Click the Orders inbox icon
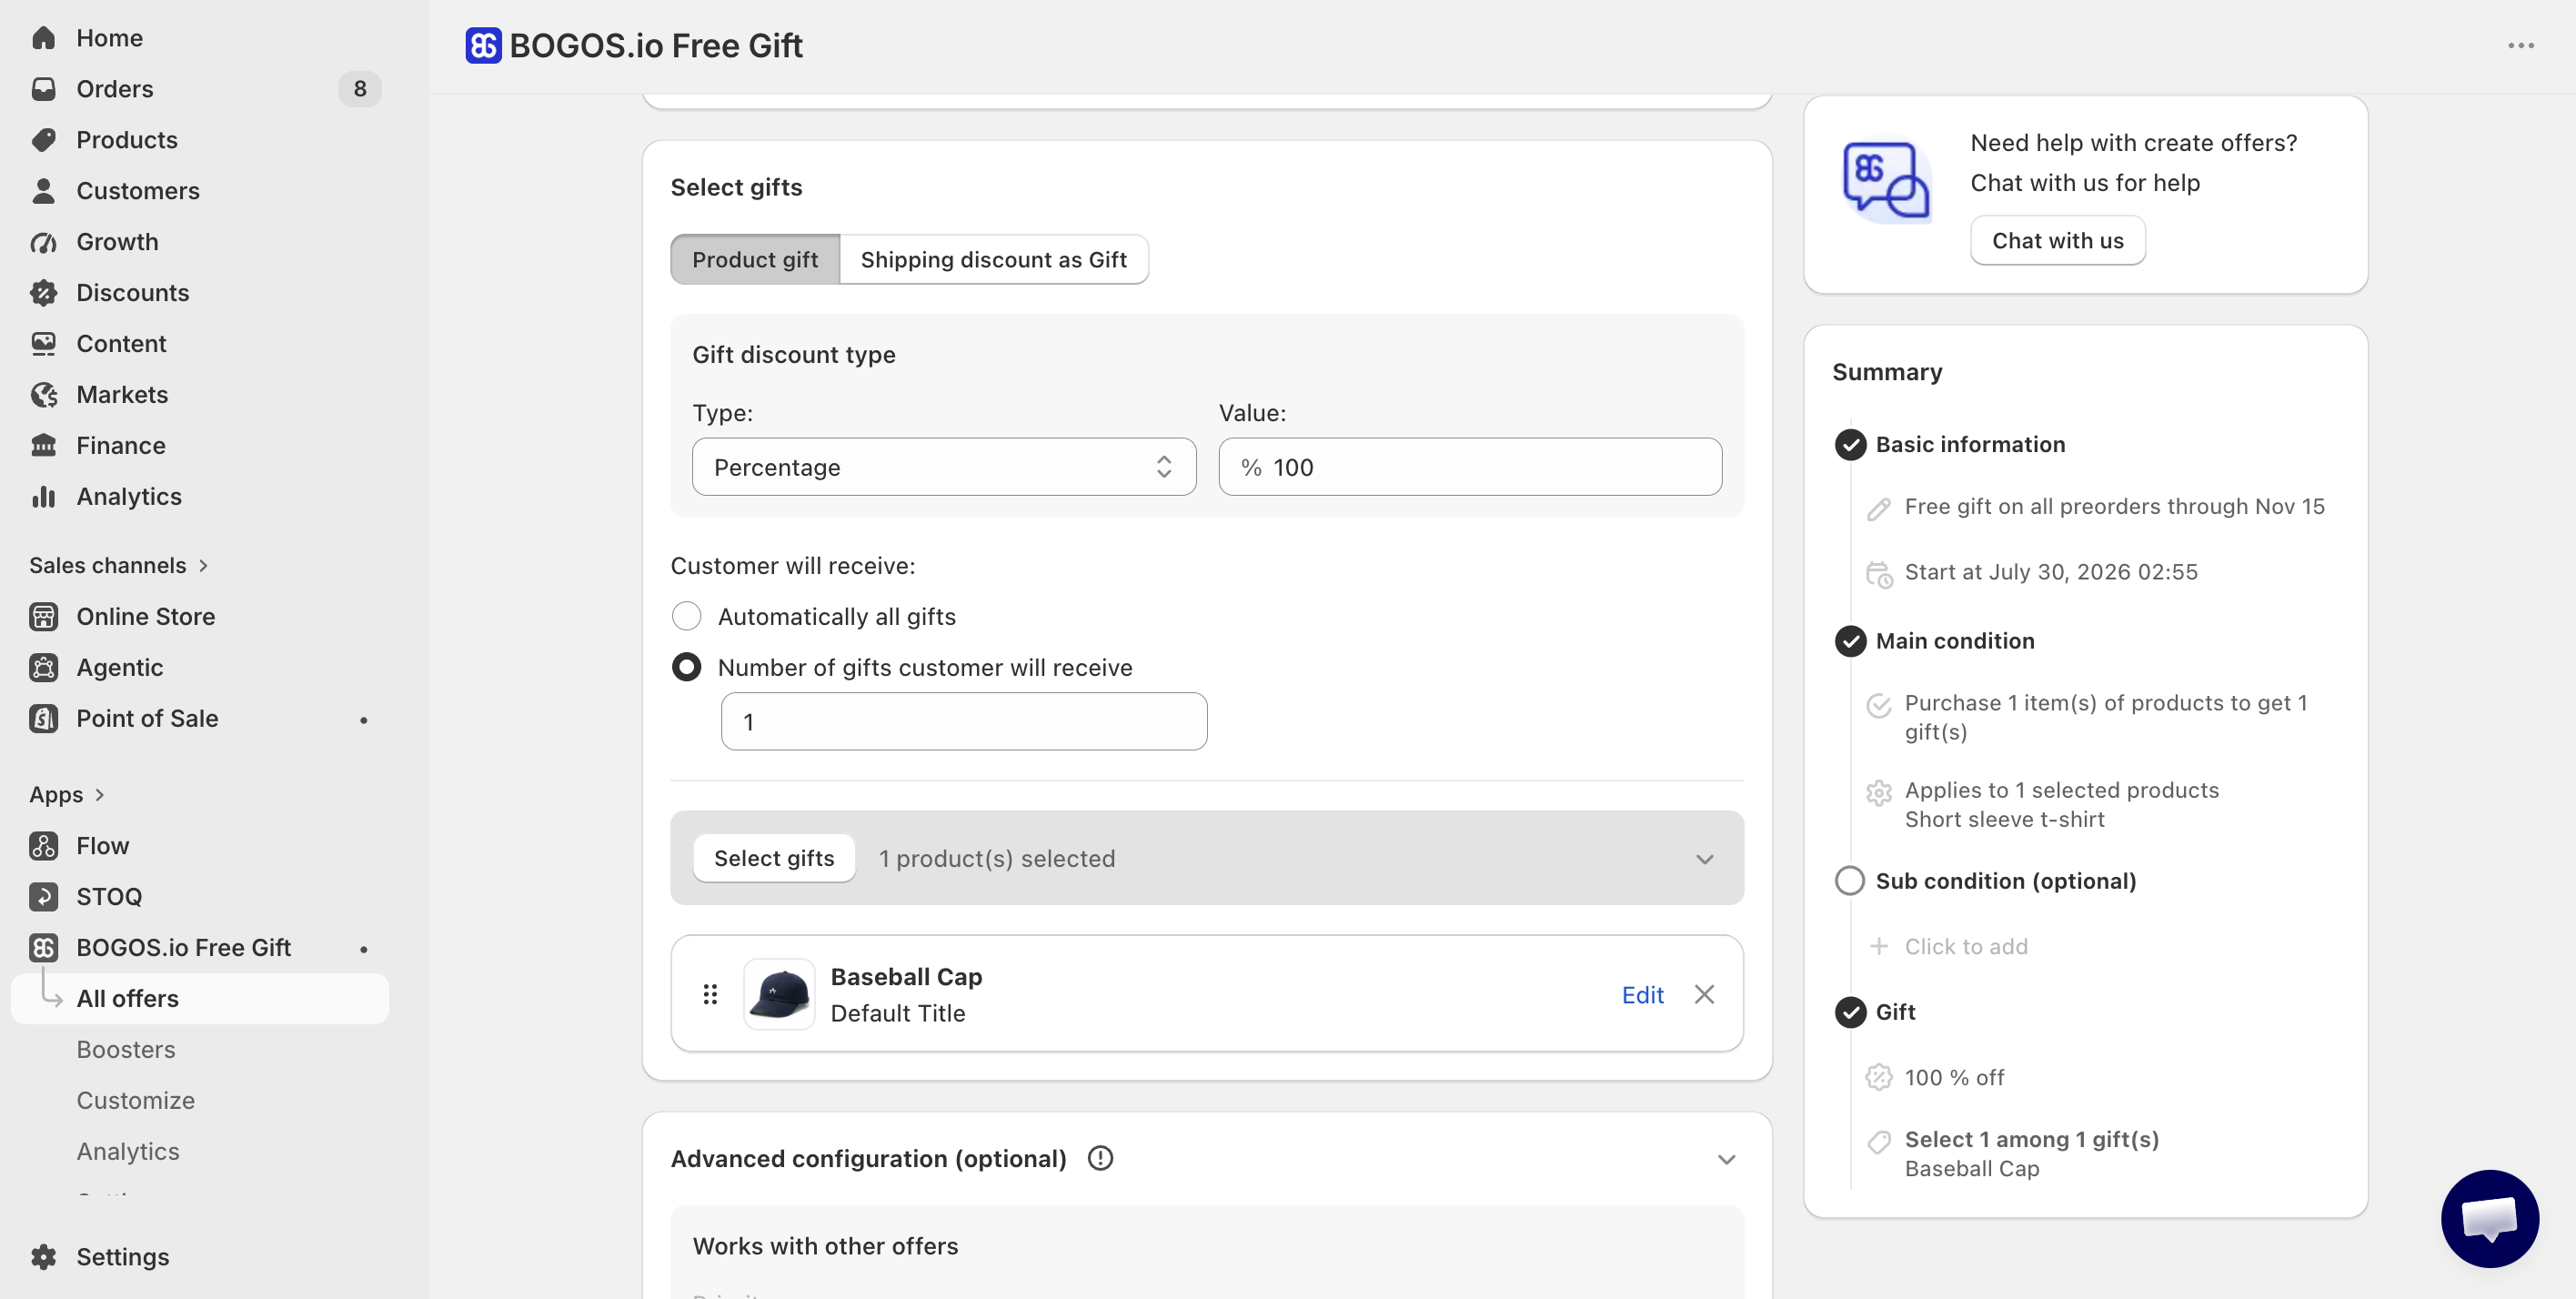The height and width of the screenshot is (1299, 2576). (43, 89)
